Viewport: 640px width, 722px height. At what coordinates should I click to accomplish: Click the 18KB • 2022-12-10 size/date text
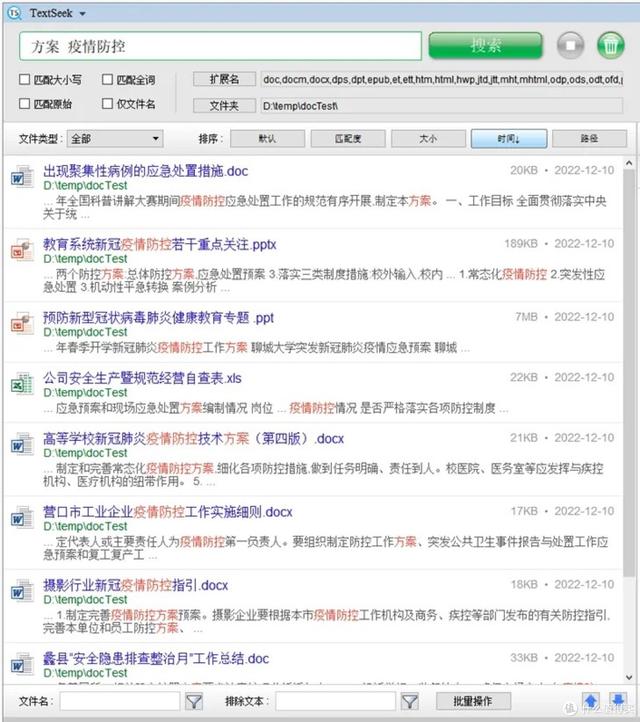[562, 584]
